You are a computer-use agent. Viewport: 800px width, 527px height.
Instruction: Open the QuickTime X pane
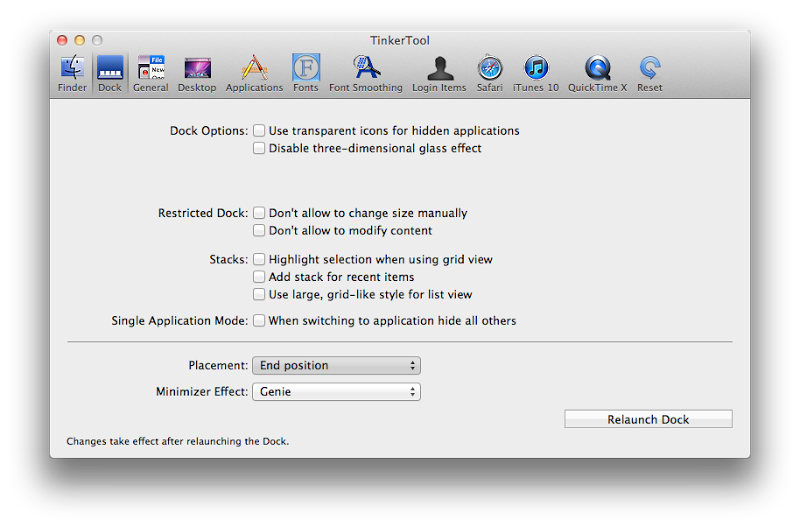tap(597, 74)
